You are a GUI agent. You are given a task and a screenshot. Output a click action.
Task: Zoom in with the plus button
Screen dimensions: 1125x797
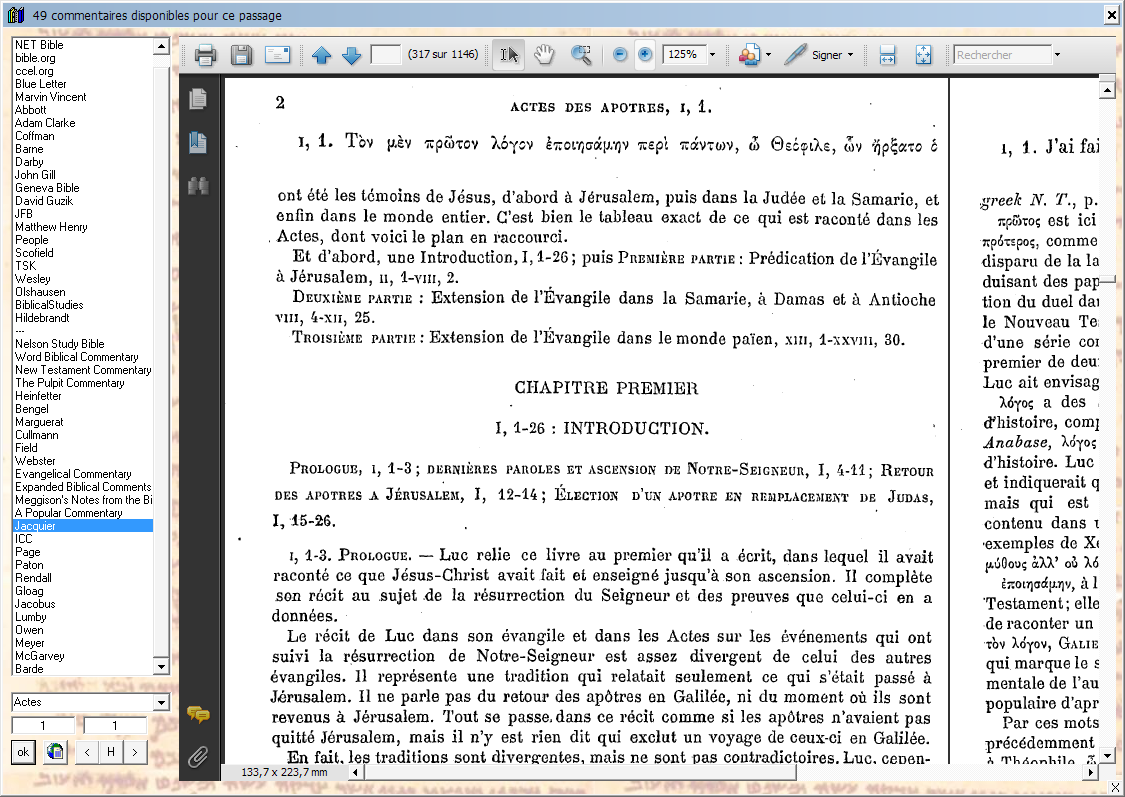pos(645,55)
